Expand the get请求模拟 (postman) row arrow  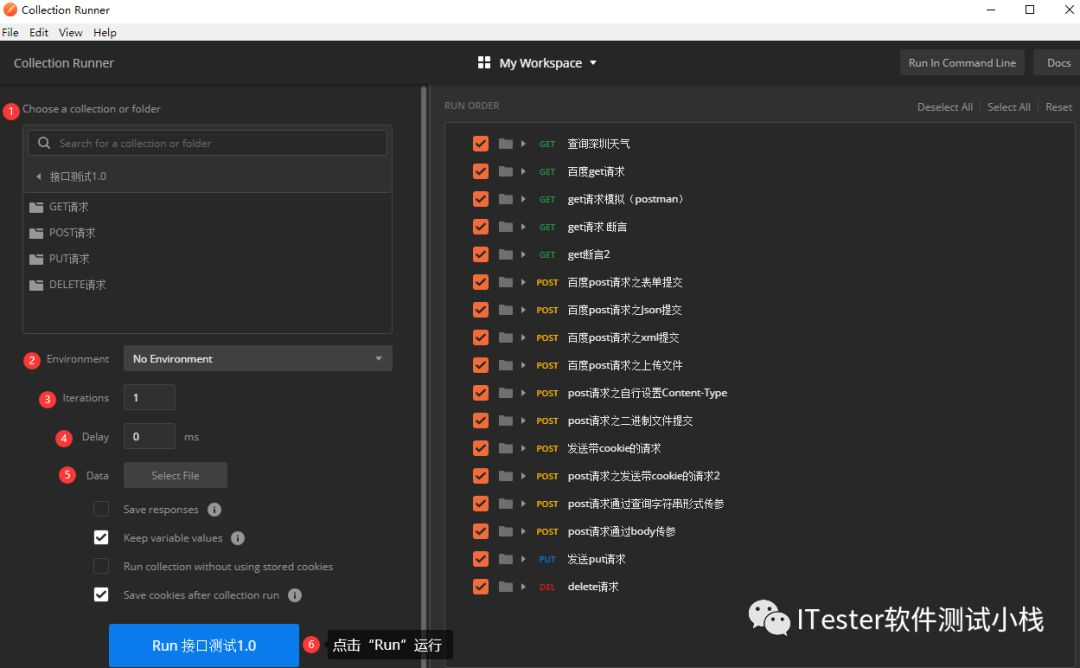[523, 199]
